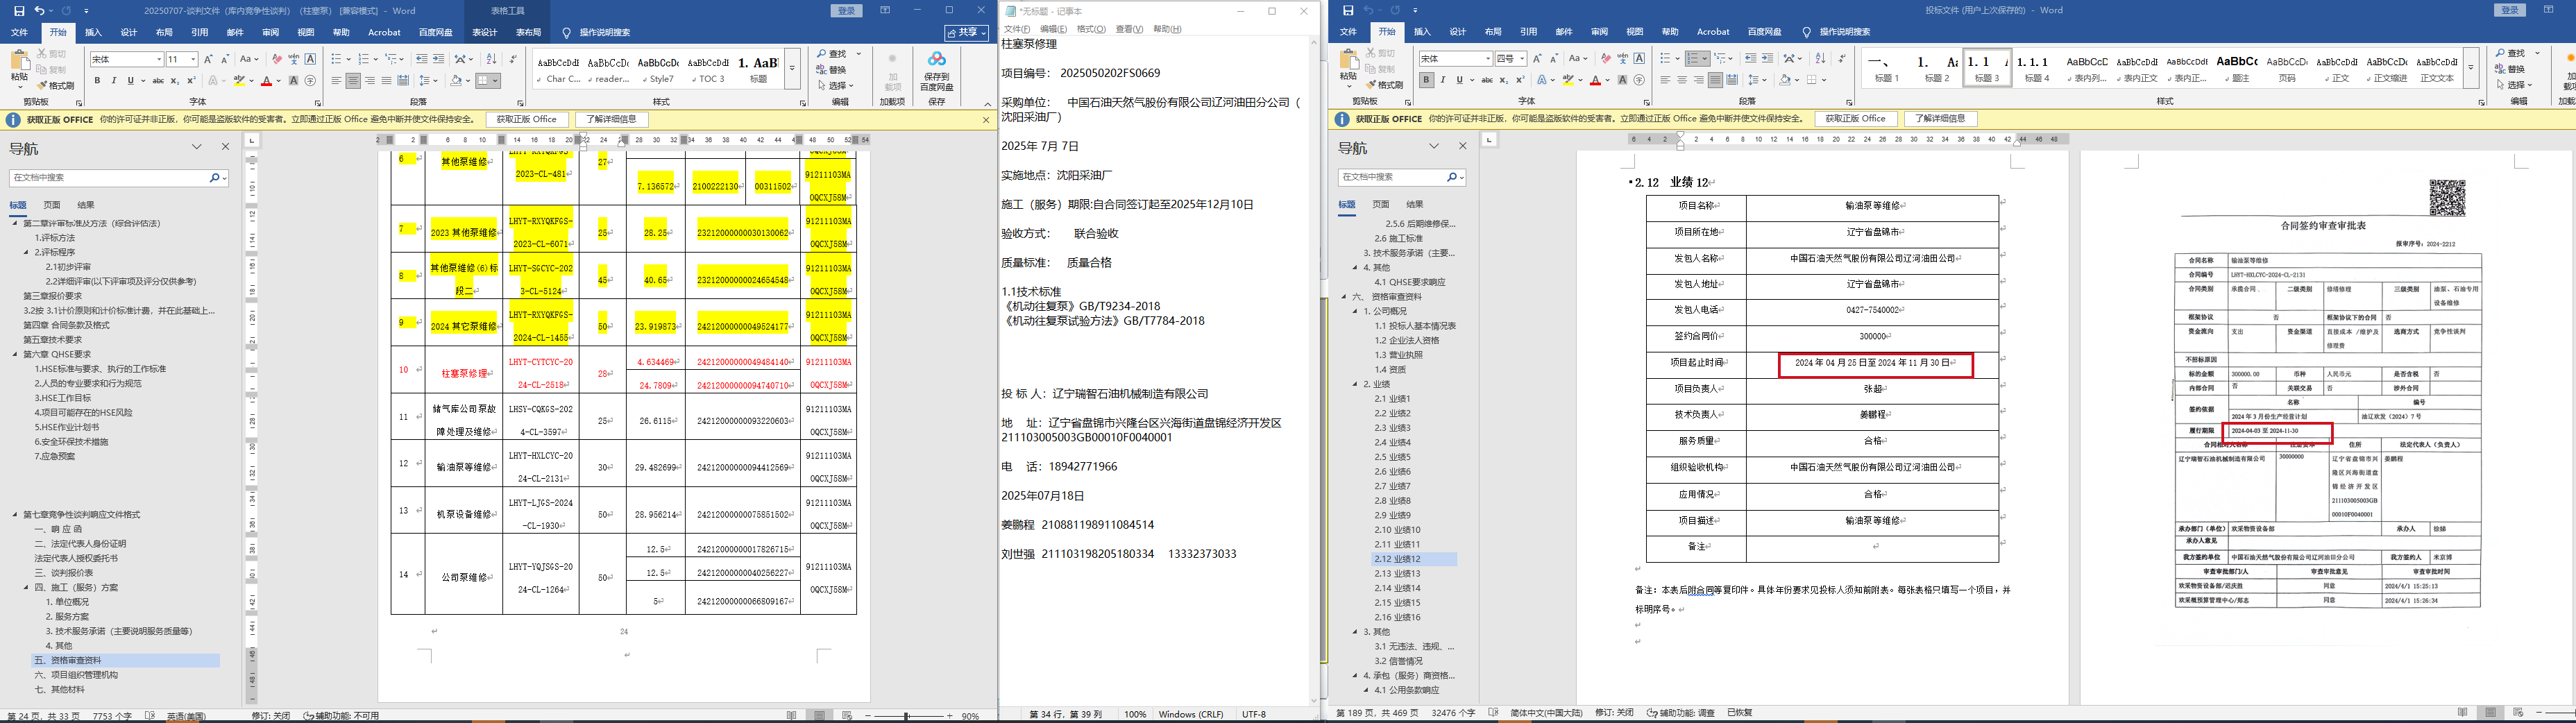
Task: Open Notepad 格式(O) menu
Action: point(1091,29)
